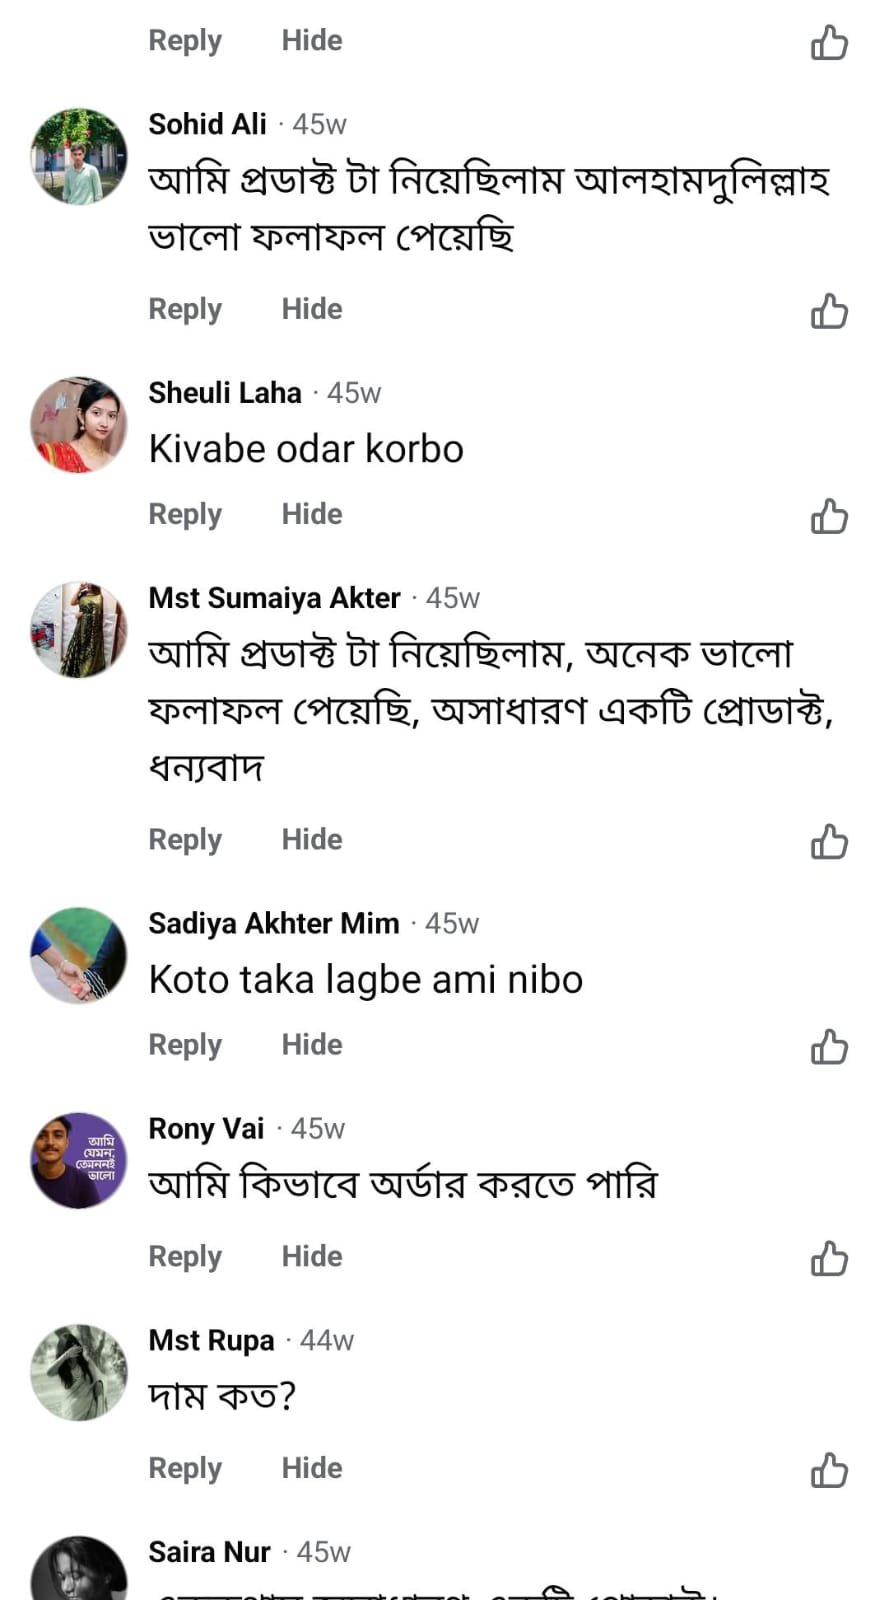The width and height of the screenshot is (889, 1600).
Task: Hide Mst Rupa's comment
Action: (x=312, y=1468)
